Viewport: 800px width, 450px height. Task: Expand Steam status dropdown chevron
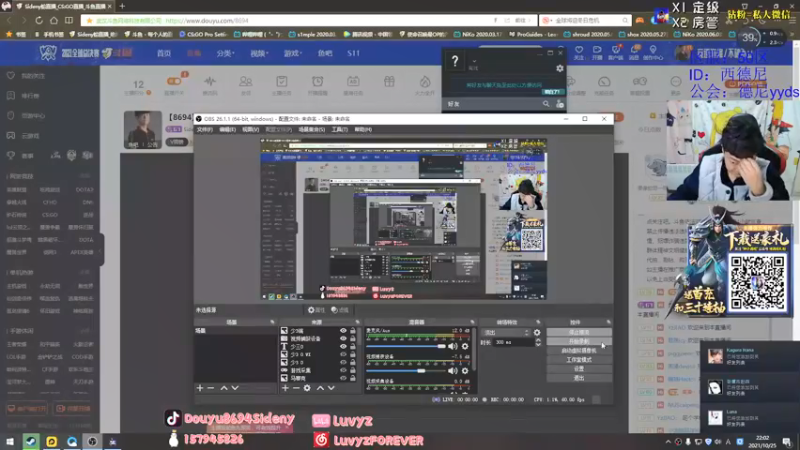point(474,61)
